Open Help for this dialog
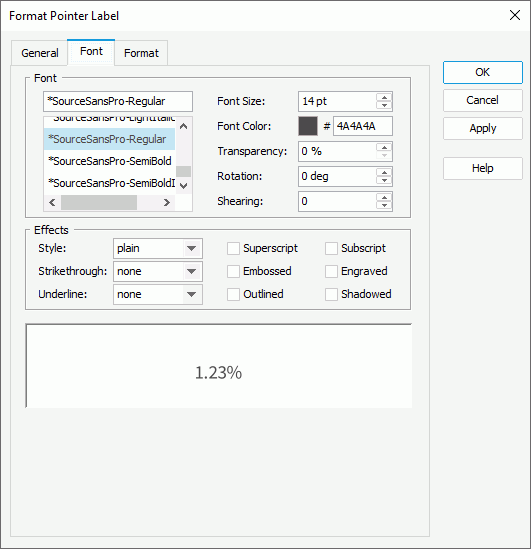Image resolution: width=531 pixels, height=549 pixels. [x=483, y=168]
